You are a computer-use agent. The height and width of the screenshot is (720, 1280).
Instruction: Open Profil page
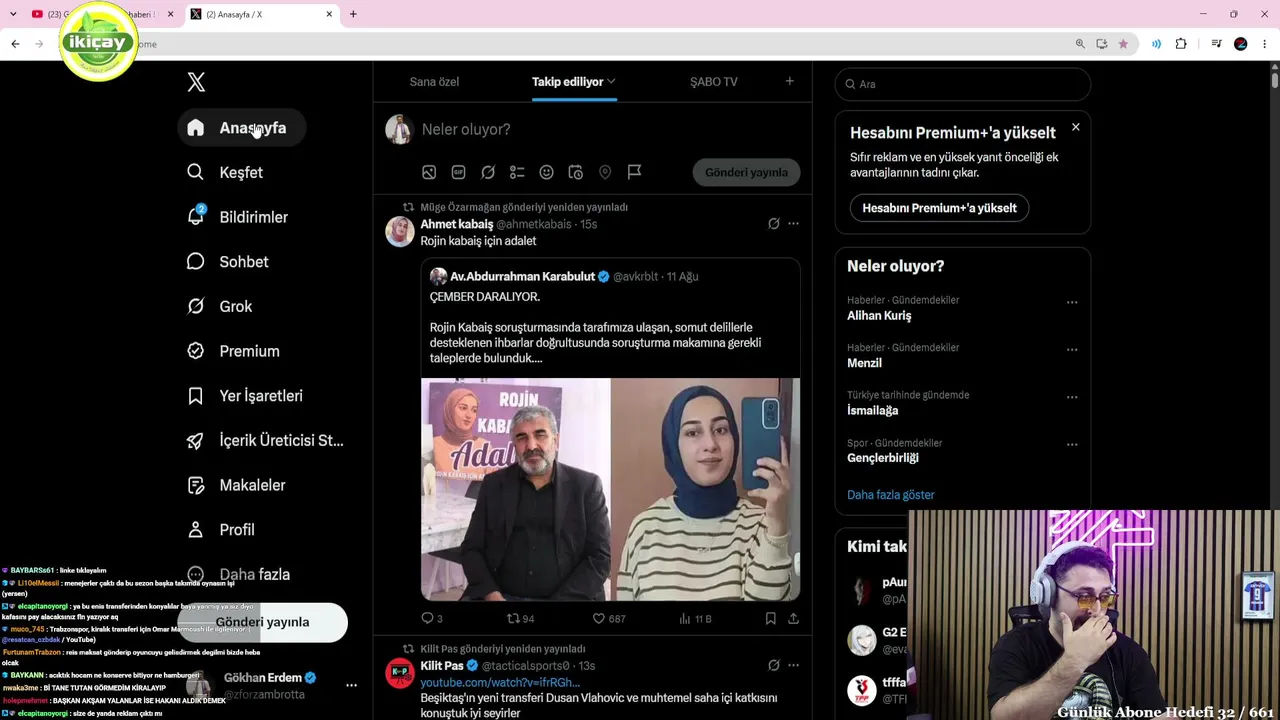pos(223,530)
